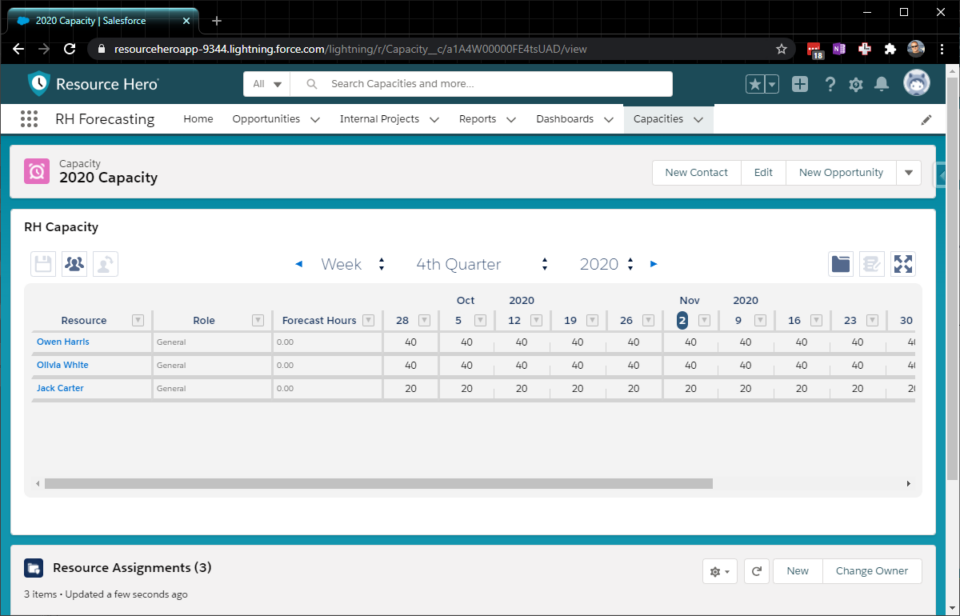This screenshot has width=960, height=616.
Task: Open the folder icon in capacity toolbar
Action: click(841, 264)
